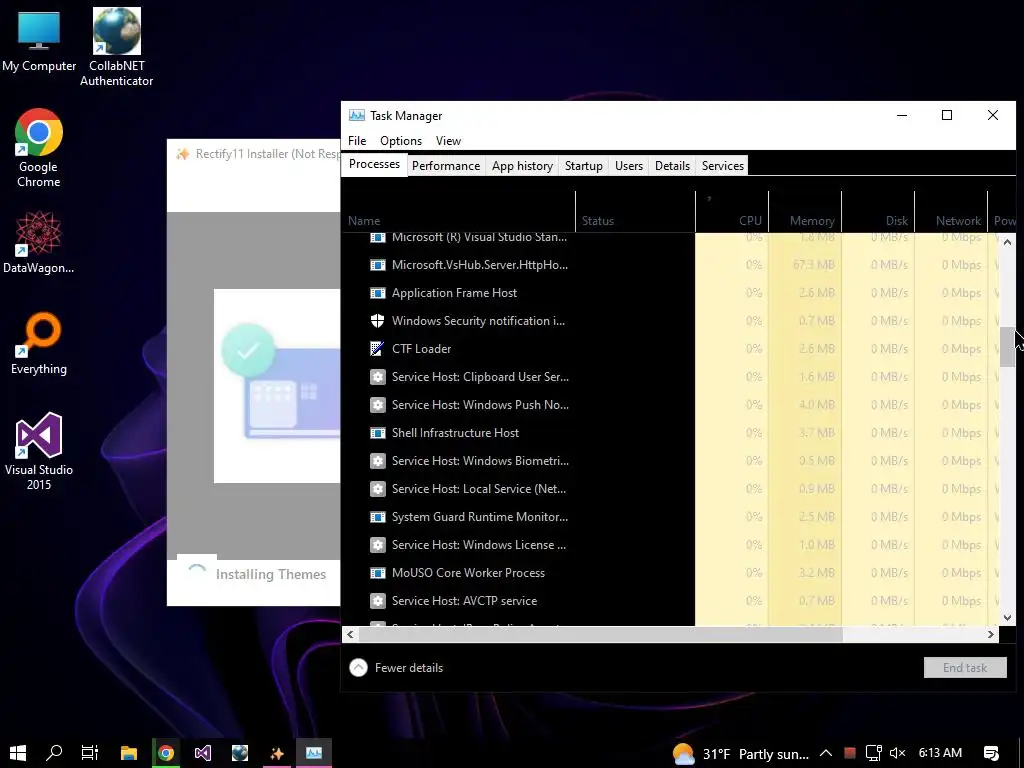Click the Windows License service gear icon

point(377,545)
